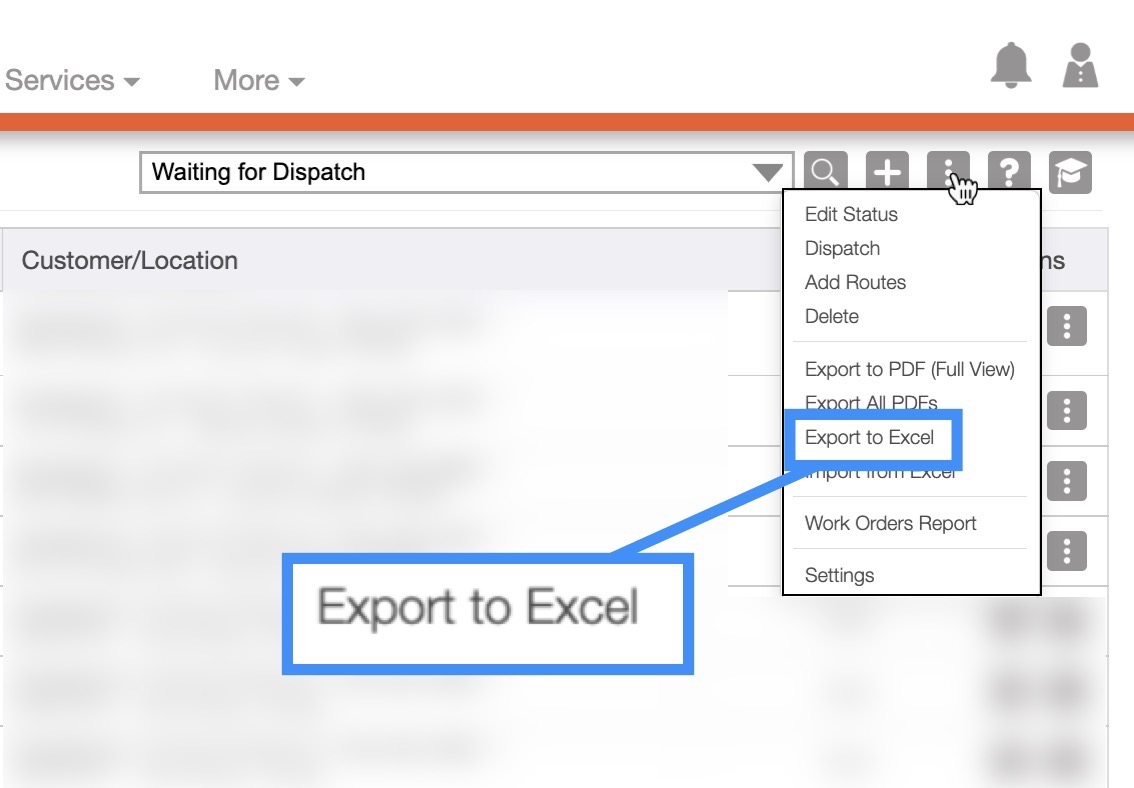Open the second row's three-dot menu
The image size is (1134, 788).
click(1067, 410)
